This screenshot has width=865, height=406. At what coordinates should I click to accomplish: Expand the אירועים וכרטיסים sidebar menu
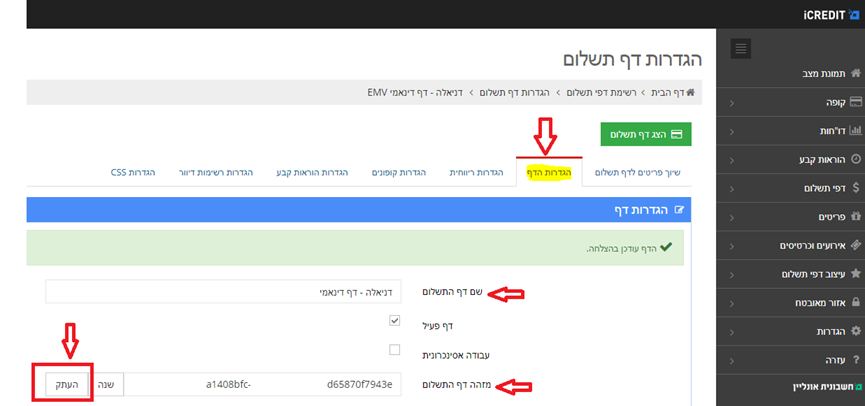731,246
